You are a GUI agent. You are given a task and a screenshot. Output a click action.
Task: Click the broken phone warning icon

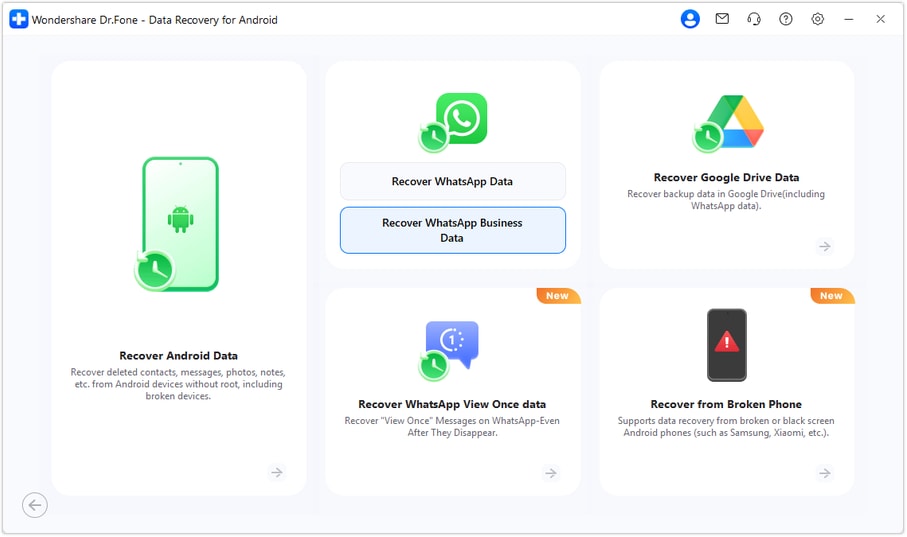pyautogui.click(x=727, y=345)
